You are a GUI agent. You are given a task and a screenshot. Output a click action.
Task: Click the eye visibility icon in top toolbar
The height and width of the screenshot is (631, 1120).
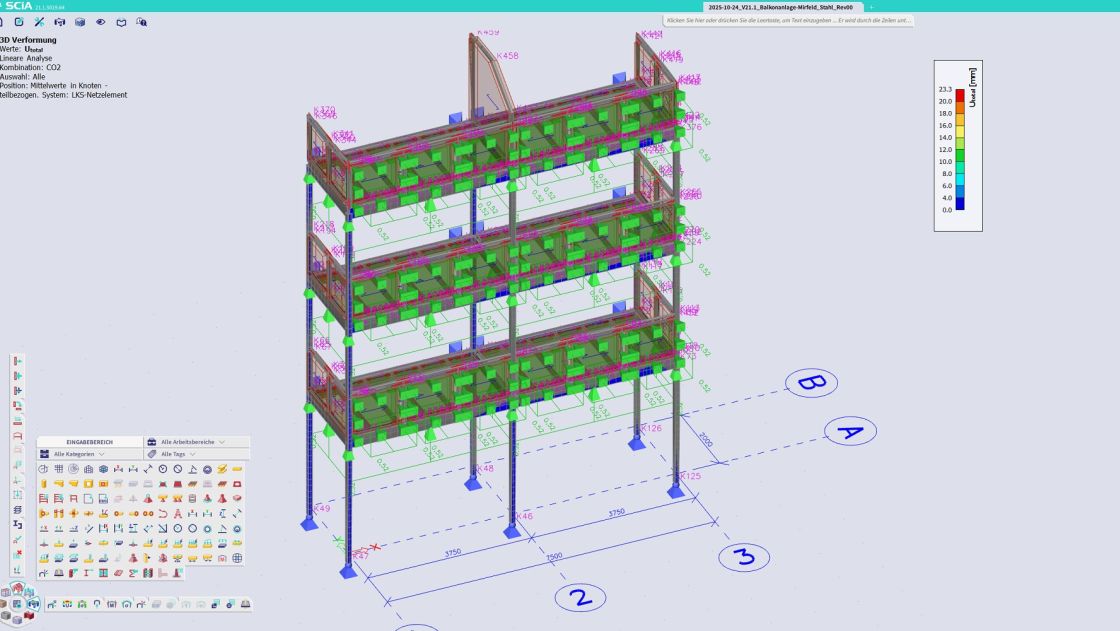coord(100,21)
